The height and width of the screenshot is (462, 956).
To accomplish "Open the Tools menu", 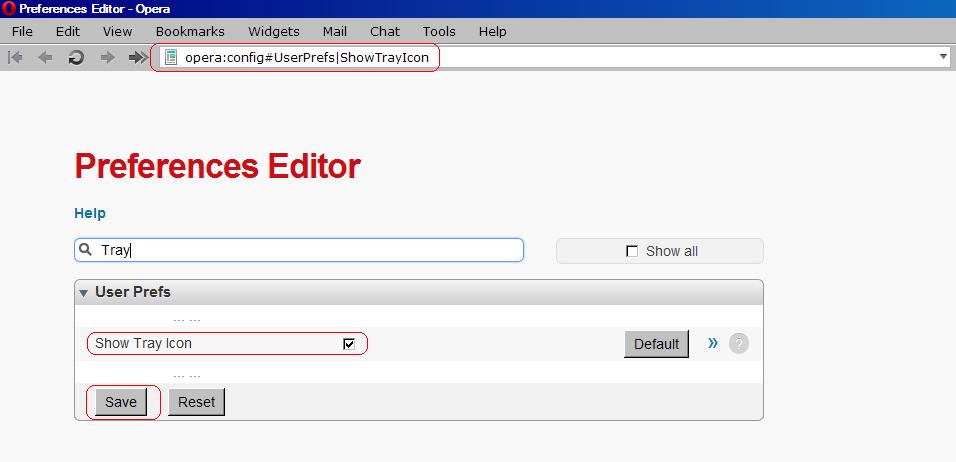I will pos(439,31).
